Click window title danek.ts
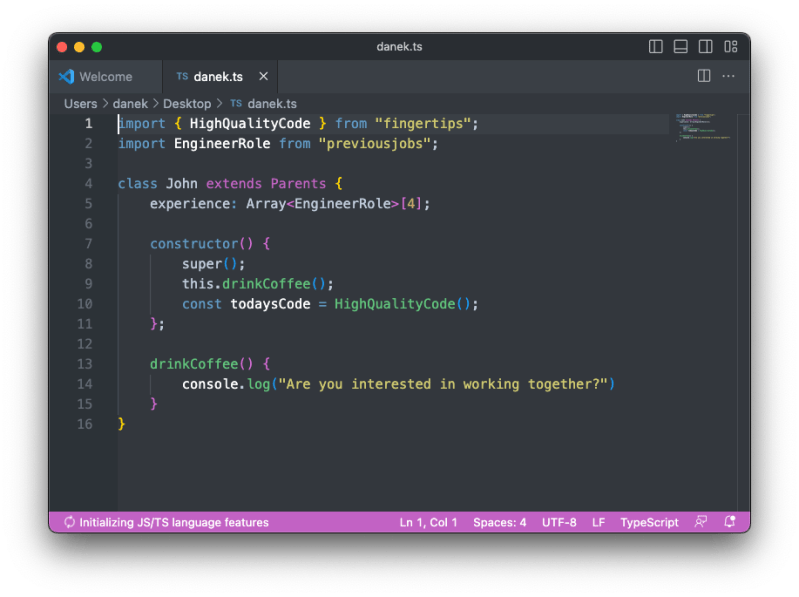The height and width of the screenshot is (597, 799). click(399, 47)
